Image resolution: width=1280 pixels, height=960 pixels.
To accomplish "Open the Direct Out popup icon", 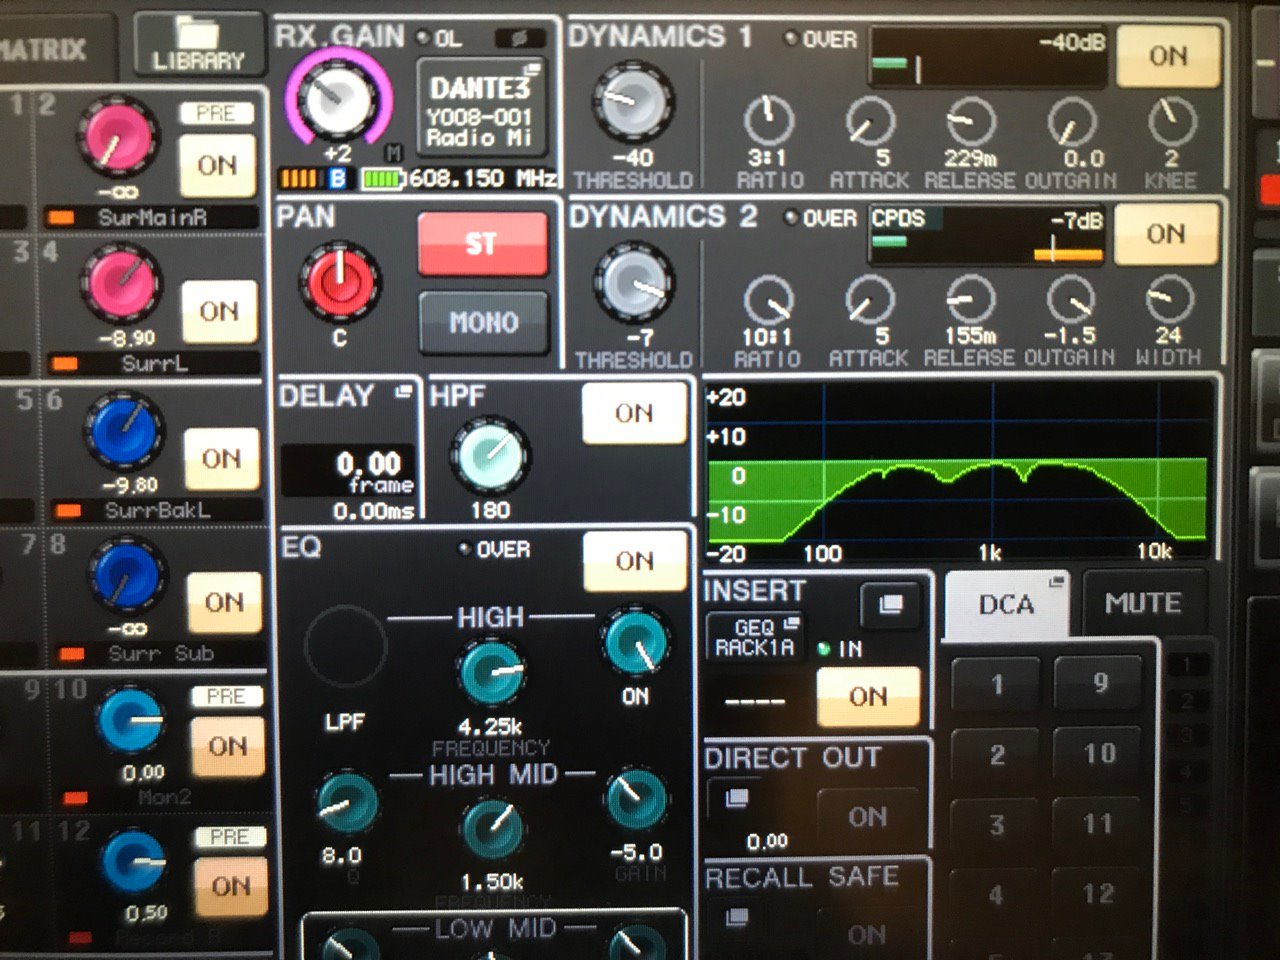I will [737, 798].
